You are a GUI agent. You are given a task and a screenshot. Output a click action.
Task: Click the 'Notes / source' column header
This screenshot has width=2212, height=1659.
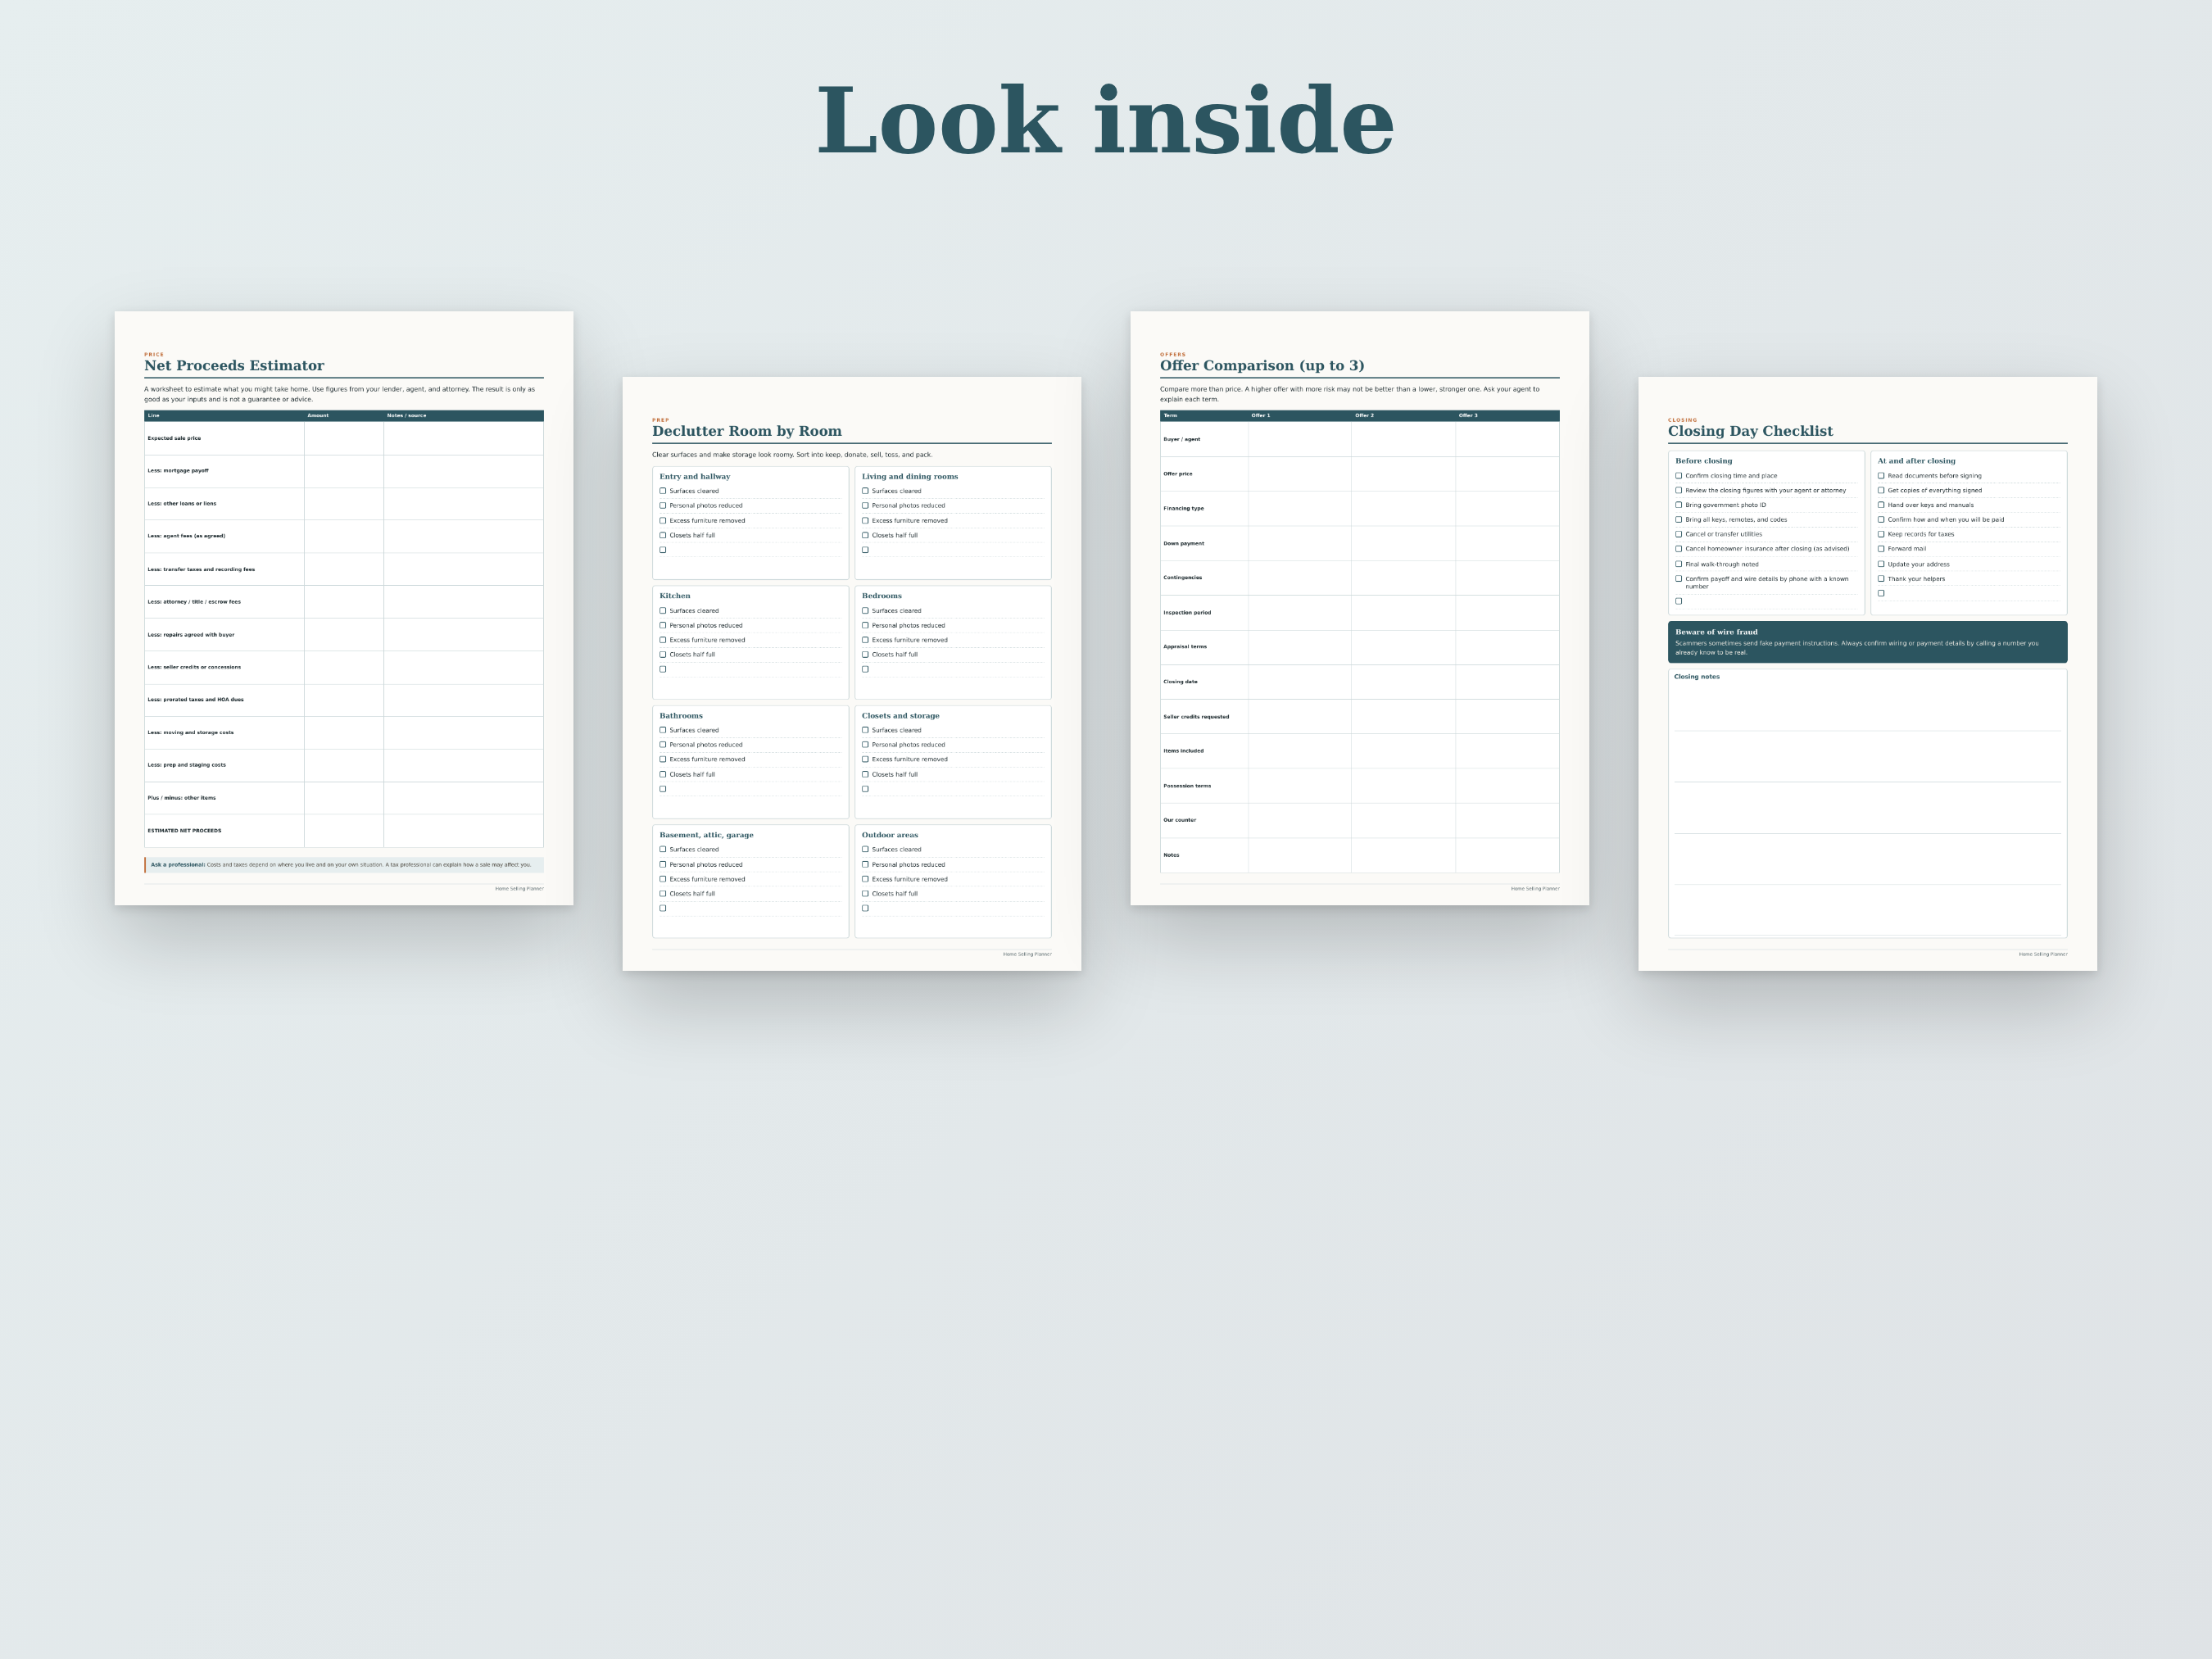click(x=406, y=416)
